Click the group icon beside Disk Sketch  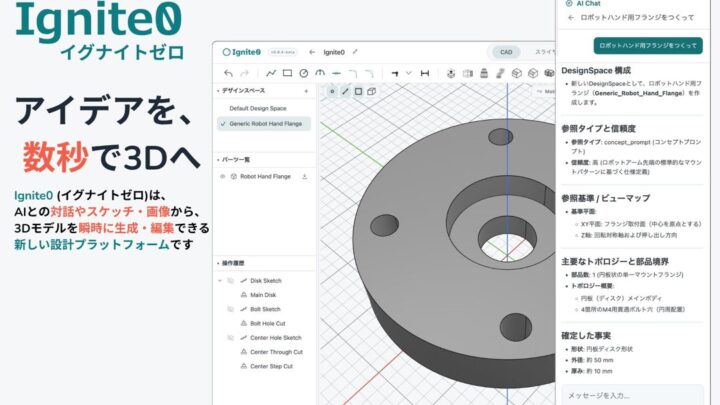point(231,281)
